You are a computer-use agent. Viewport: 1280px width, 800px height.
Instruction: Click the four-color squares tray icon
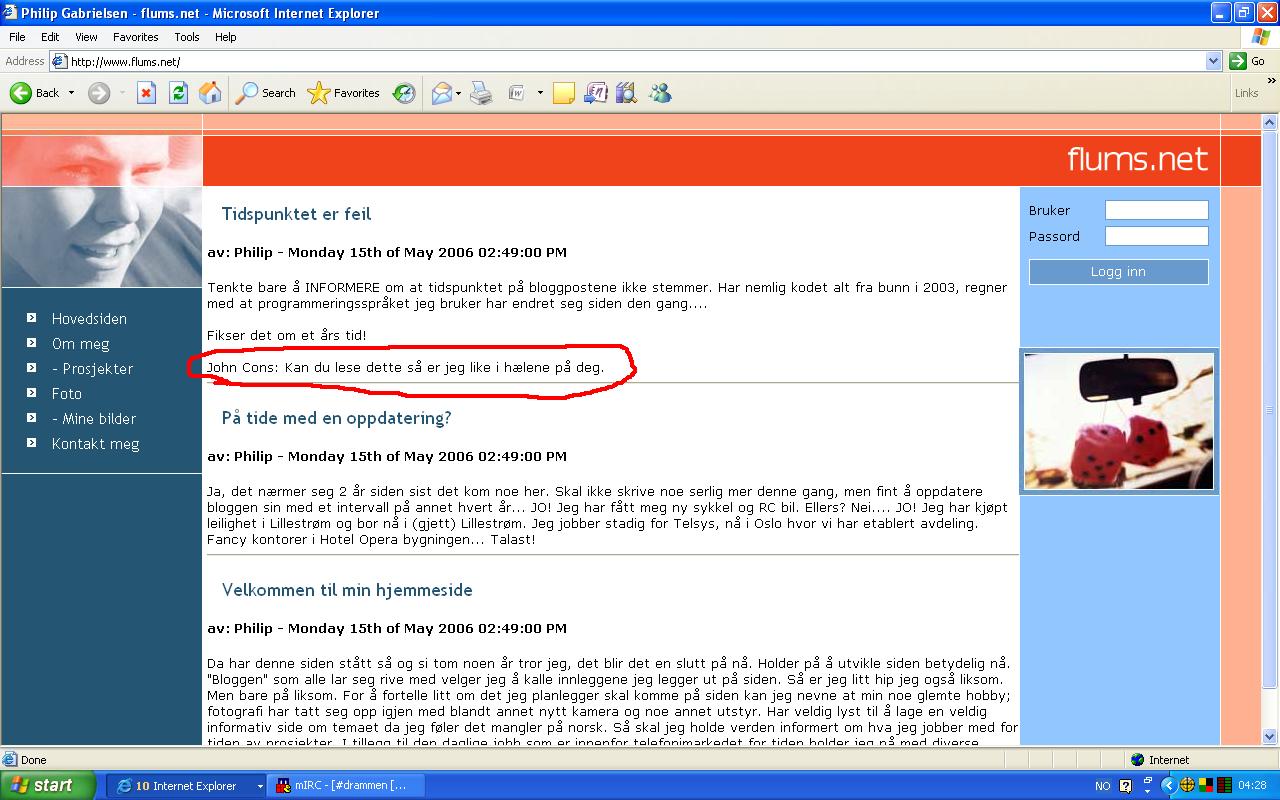click(x=1206, y=785)
